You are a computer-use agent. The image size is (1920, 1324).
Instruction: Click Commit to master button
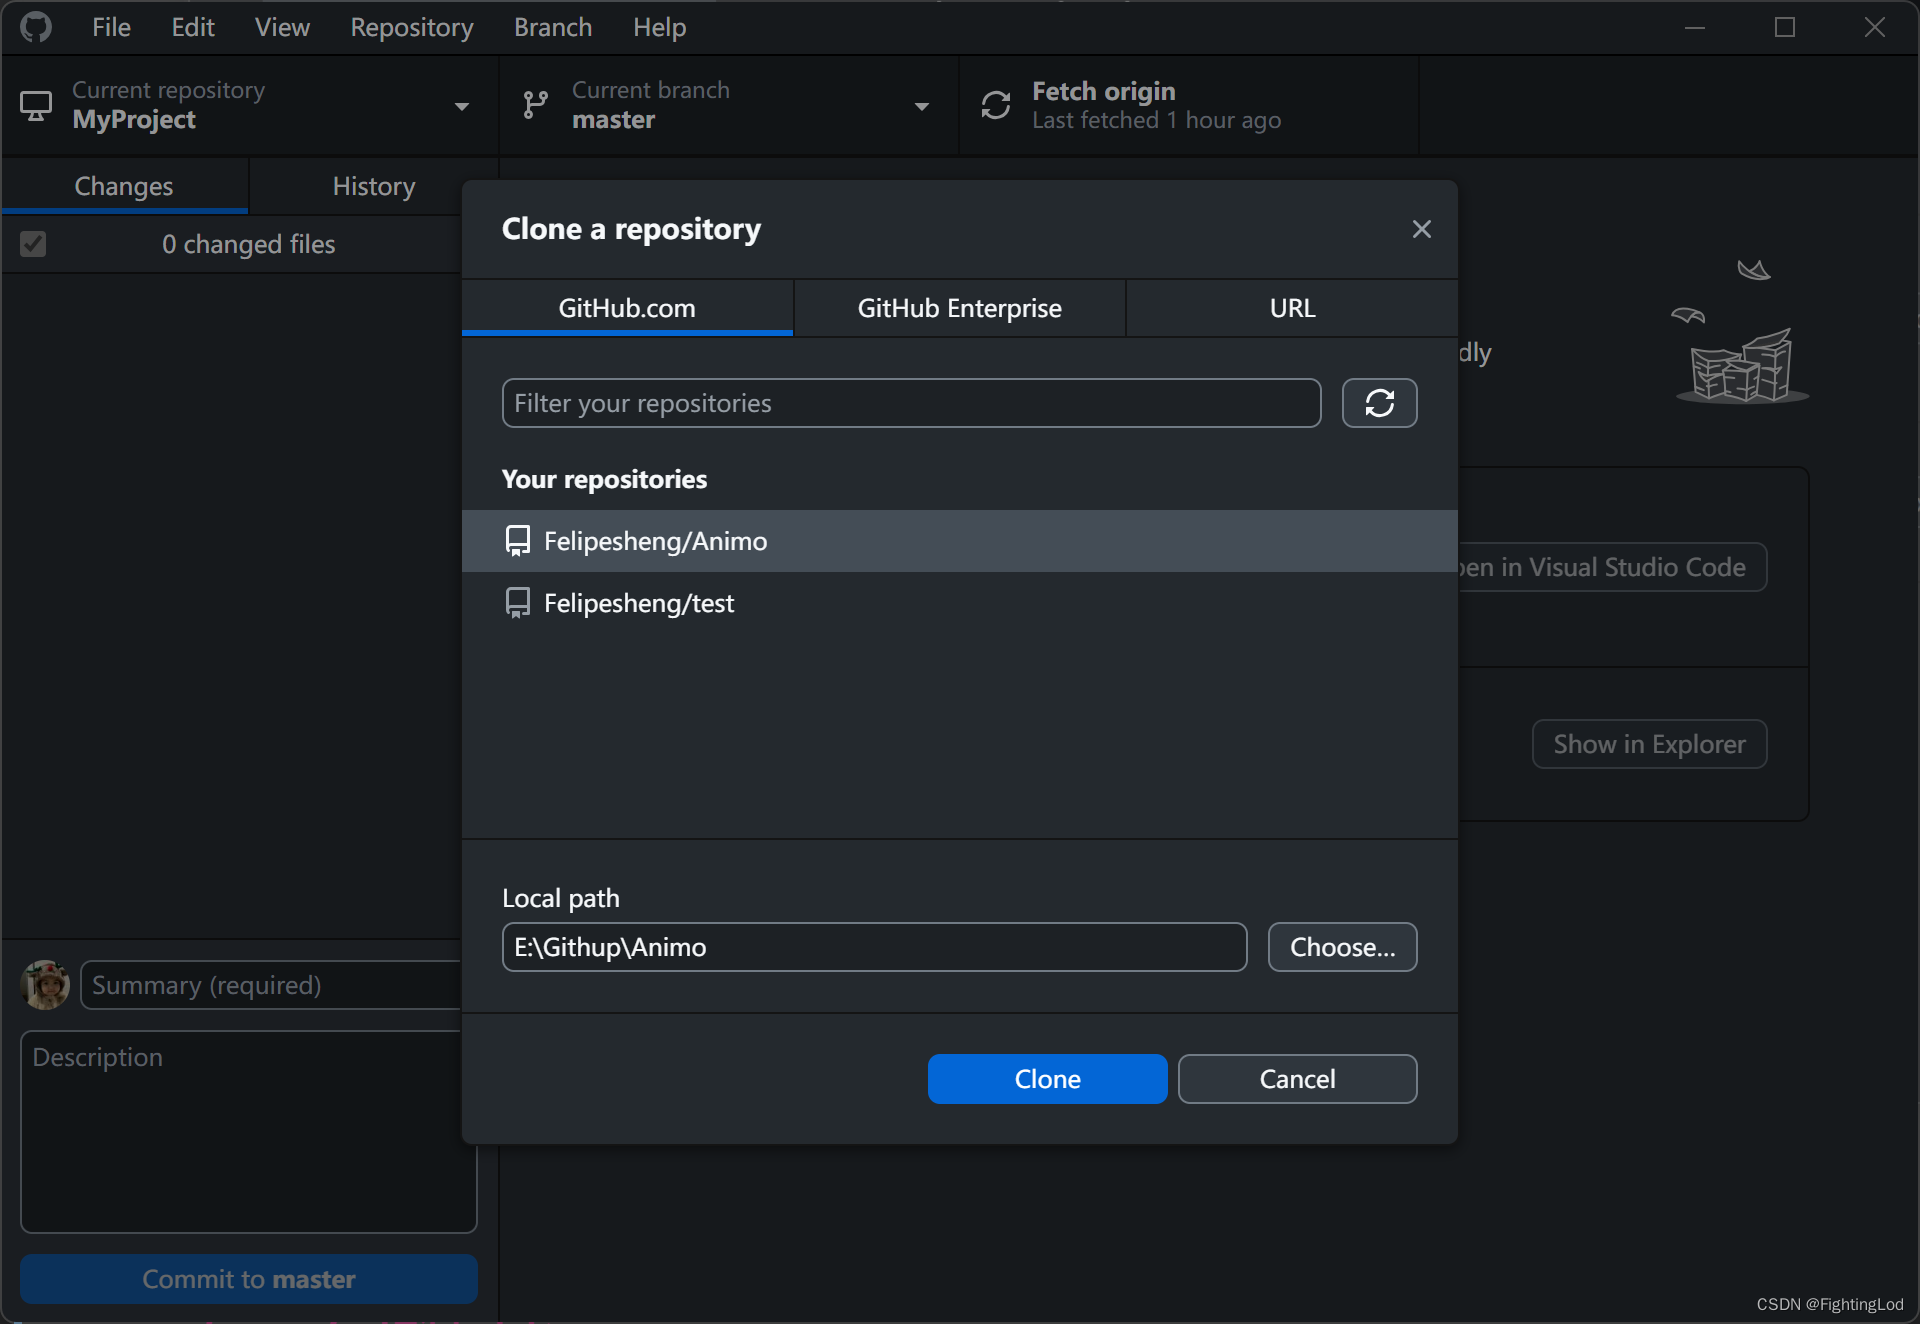249,1279
